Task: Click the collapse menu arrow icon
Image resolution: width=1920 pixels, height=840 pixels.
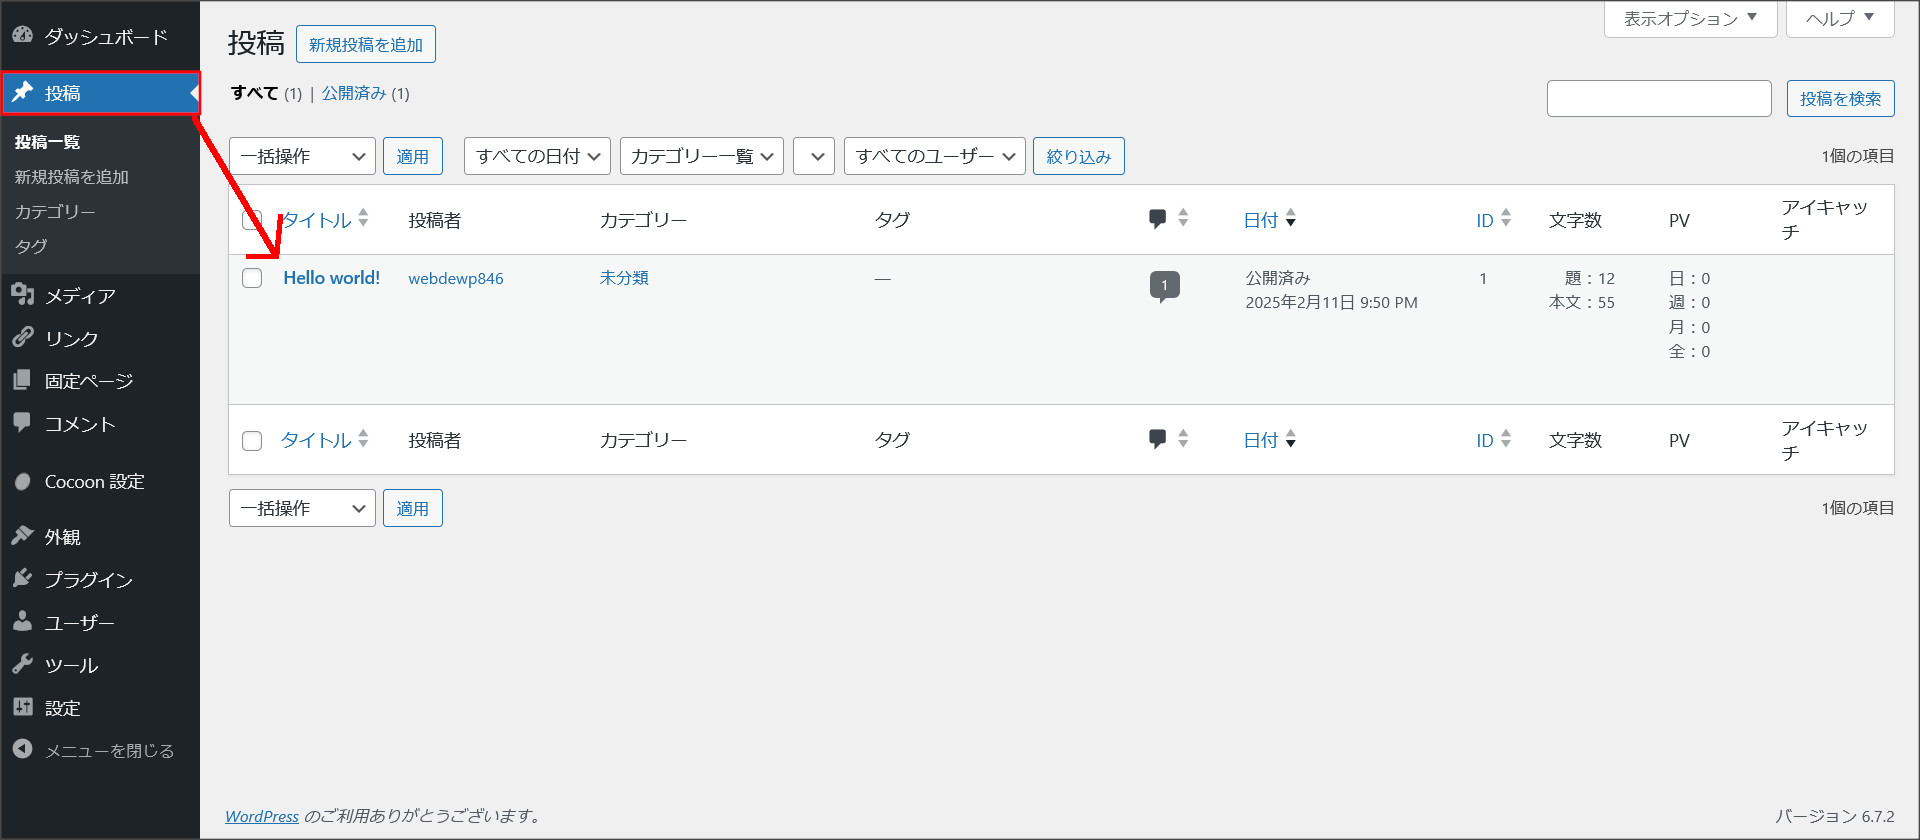Action: (x=22, y=749)
